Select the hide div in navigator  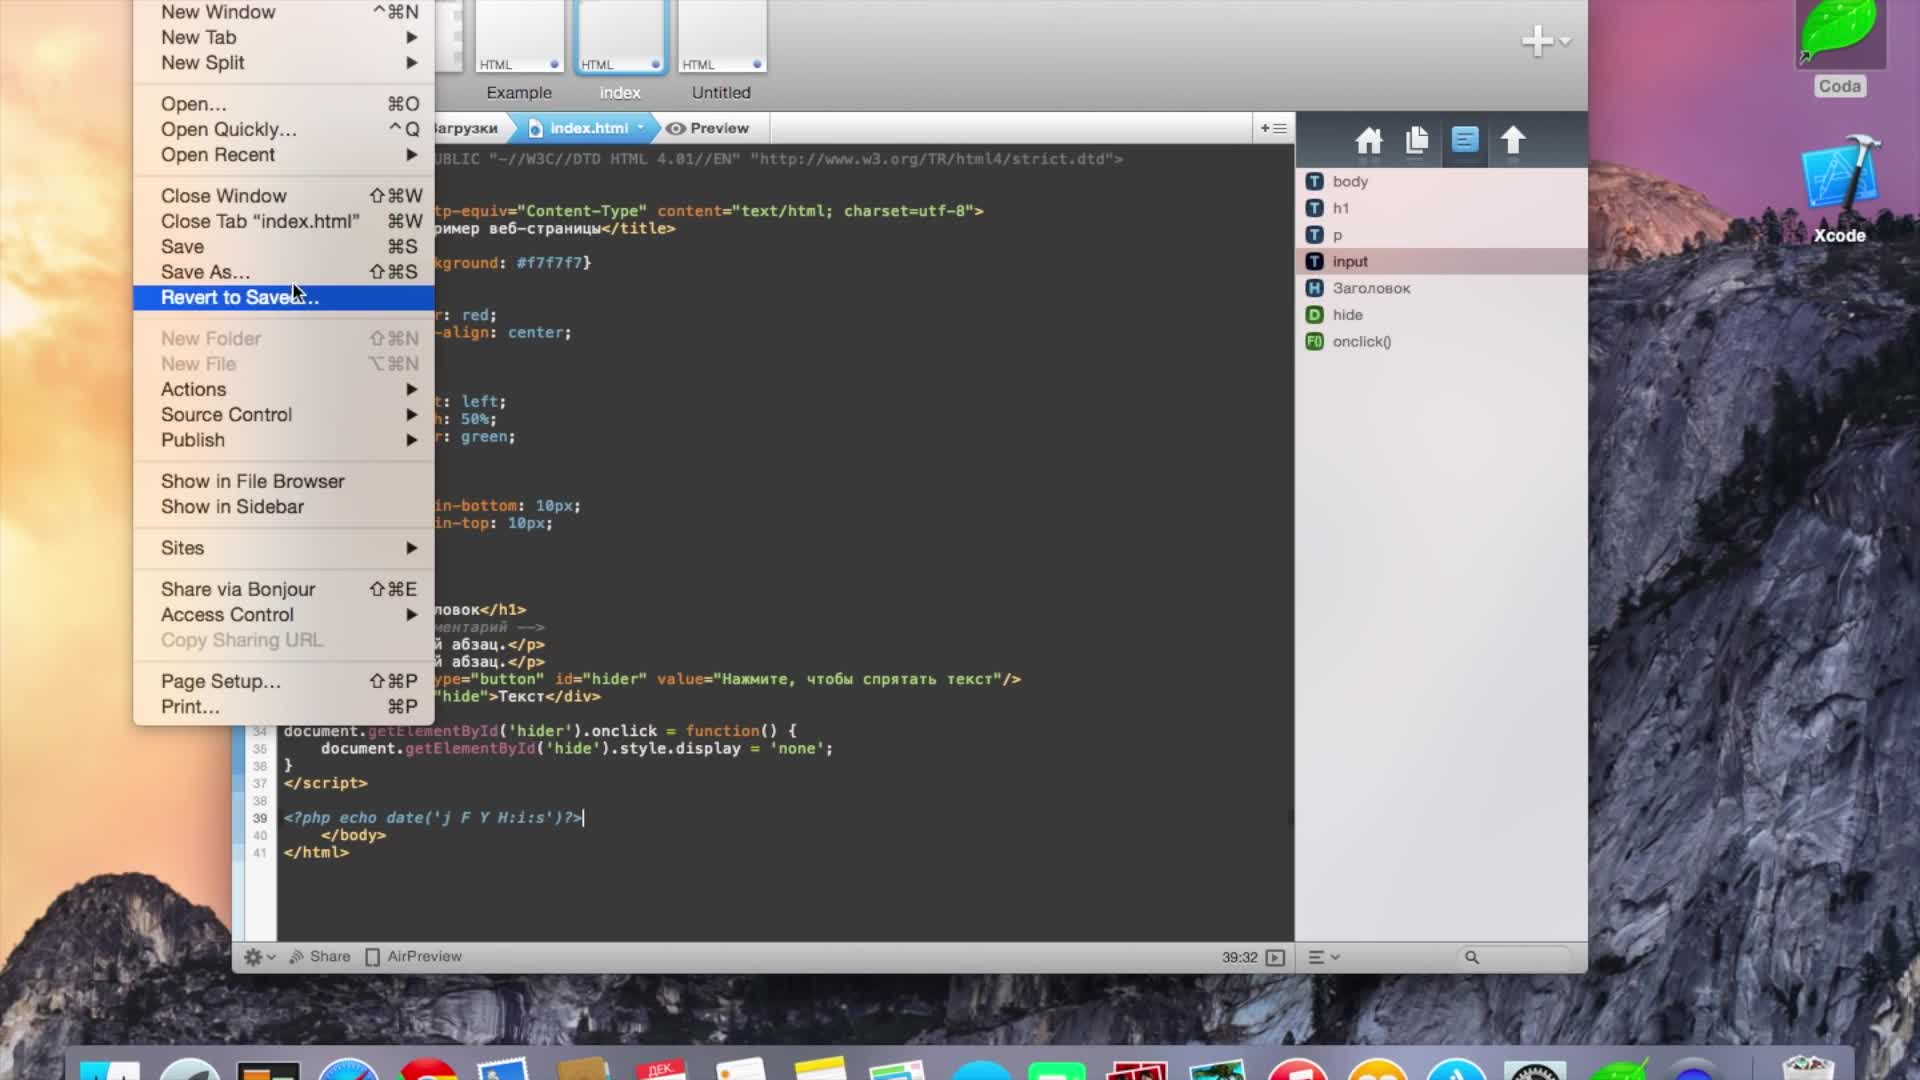click(x=1441, y=315)
